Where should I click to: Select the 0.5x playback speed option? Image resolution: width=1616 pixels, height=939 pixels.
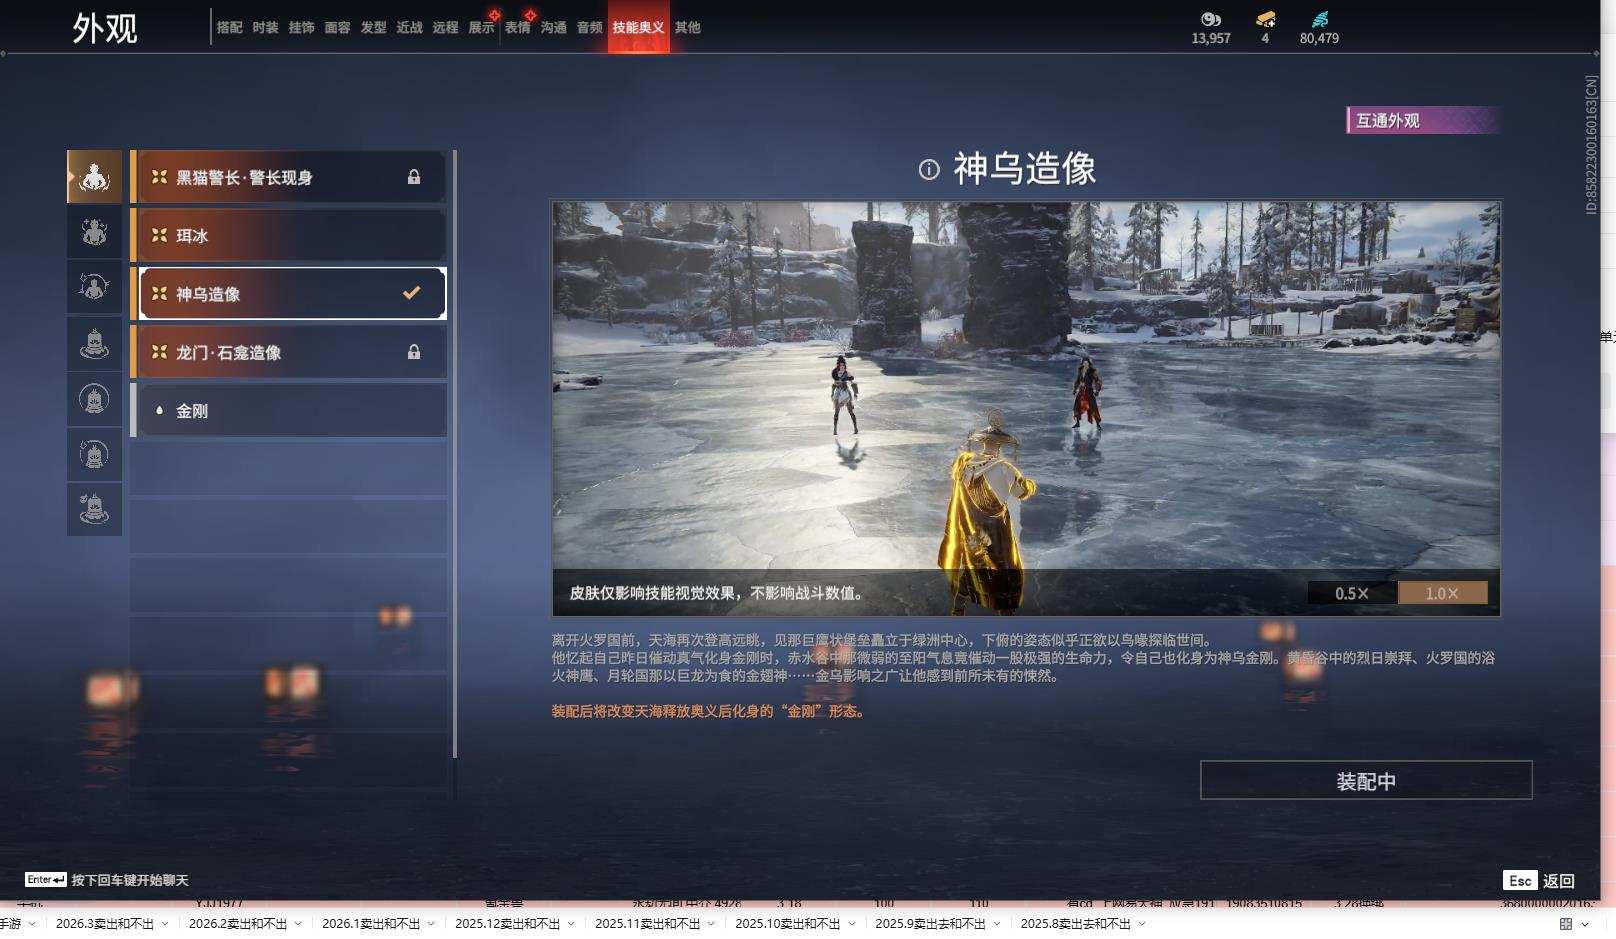1352,592
